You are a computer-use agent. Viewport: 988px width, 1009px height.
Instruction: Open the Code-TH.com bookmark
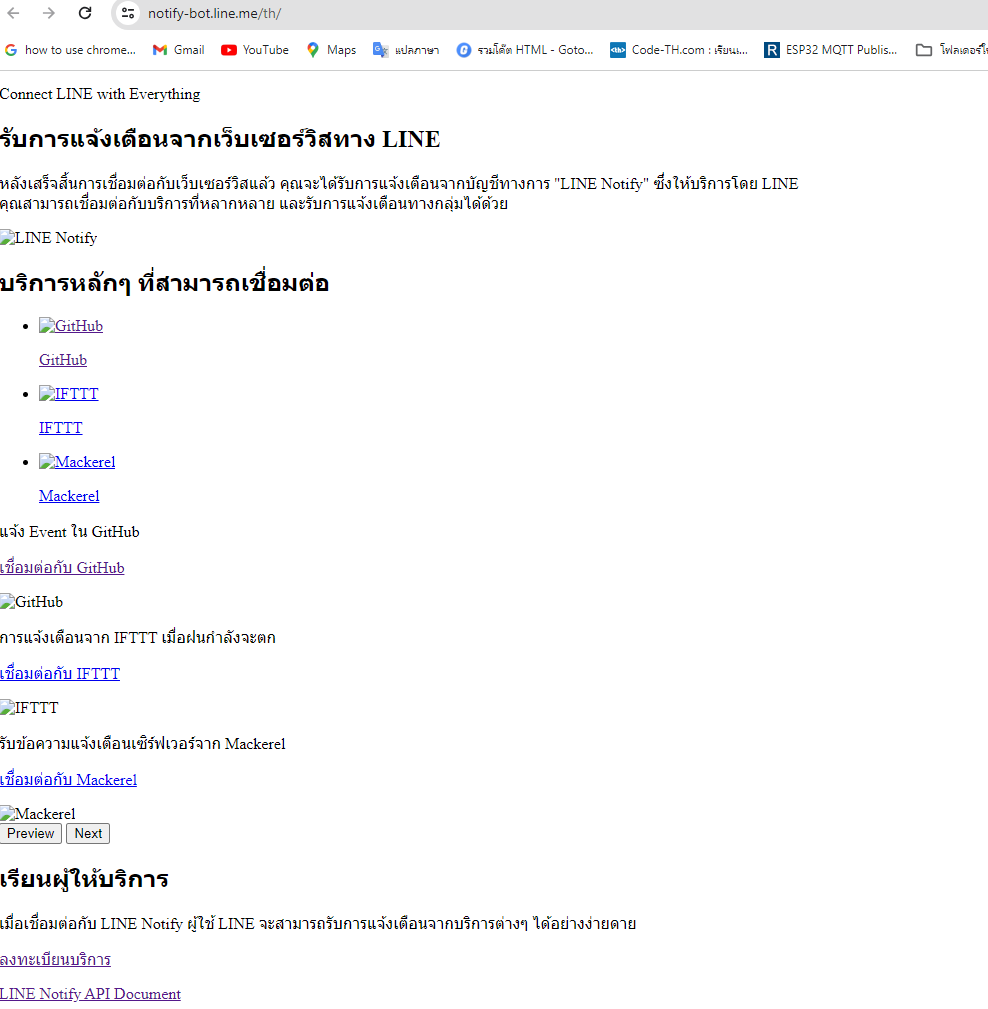[x=679, y=50]
